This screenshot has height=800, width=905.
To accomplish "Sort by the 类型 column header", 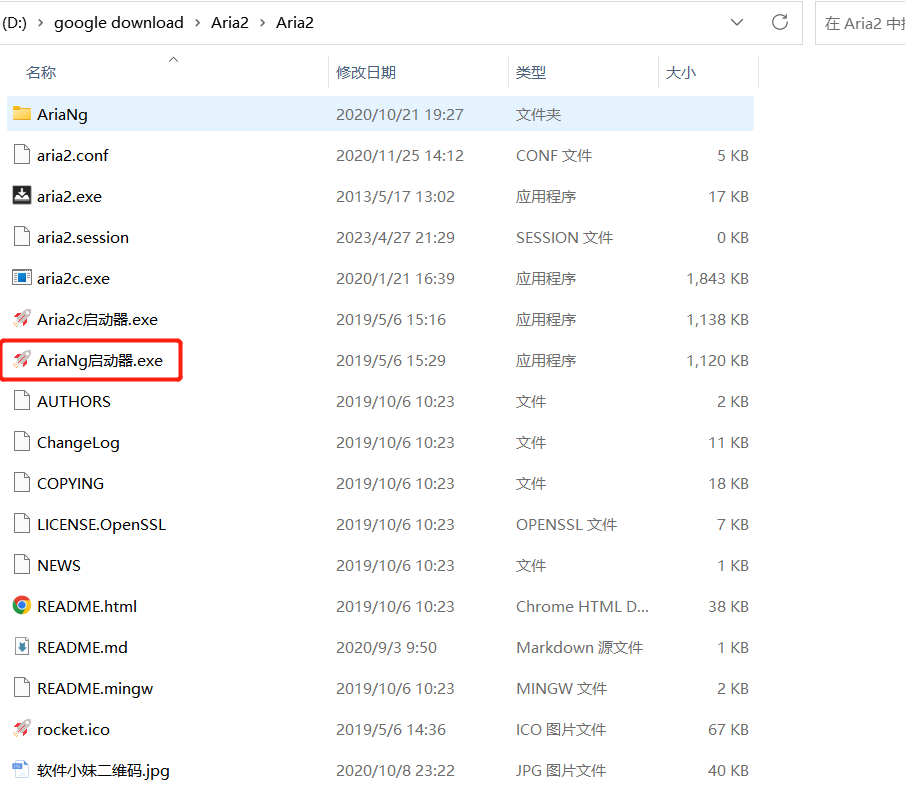I will (531, 72).
